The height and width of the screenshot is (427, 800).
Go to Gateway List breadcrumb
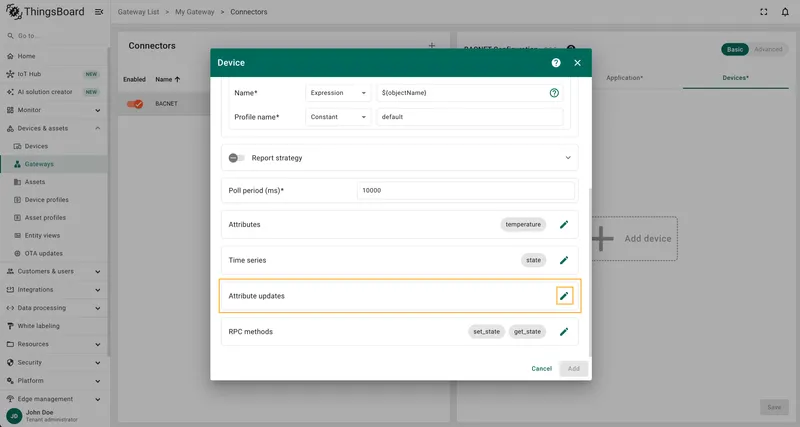[x=138, y=12]
